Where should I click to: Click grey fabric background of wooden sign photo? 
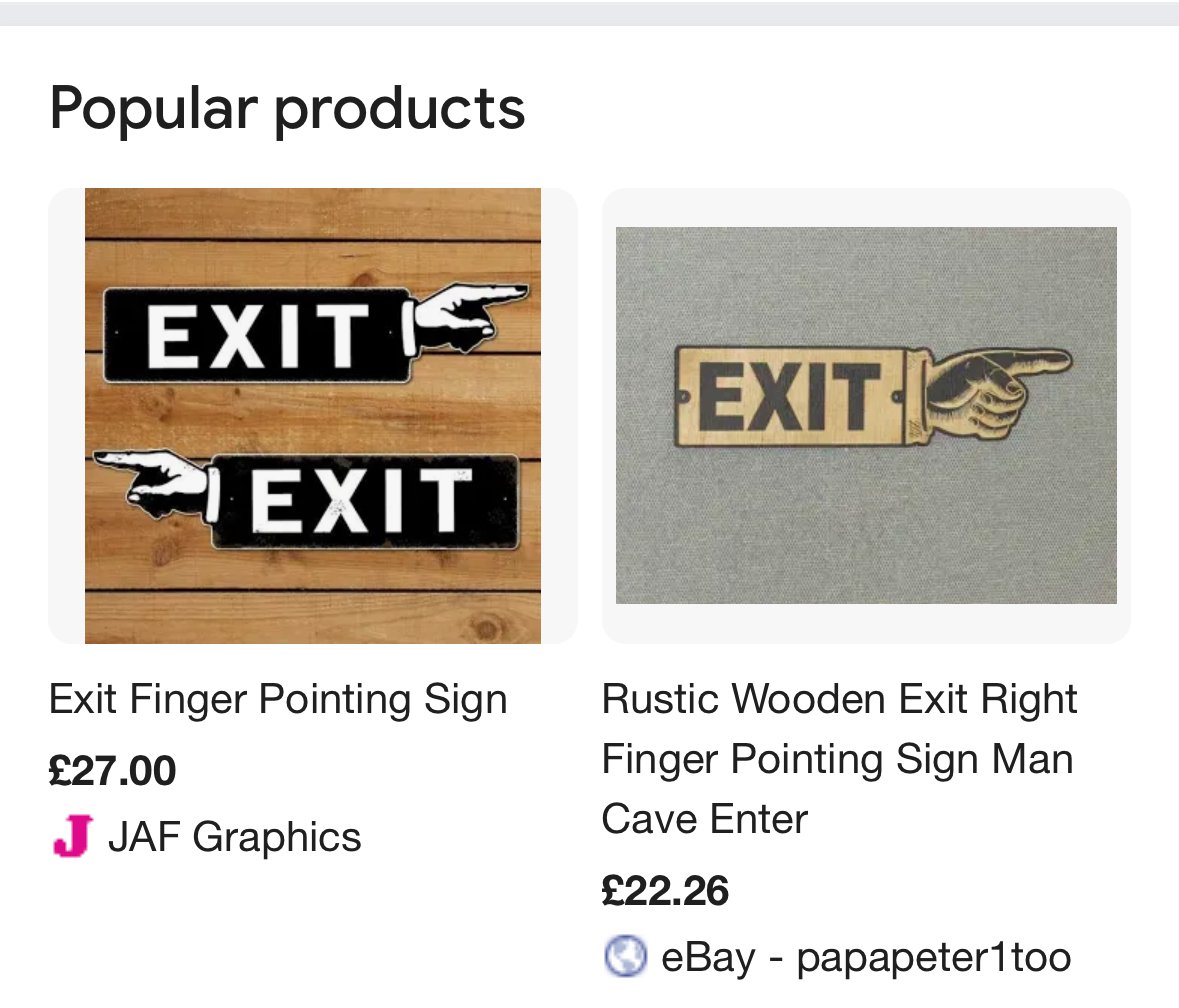[x=866, y=526]
